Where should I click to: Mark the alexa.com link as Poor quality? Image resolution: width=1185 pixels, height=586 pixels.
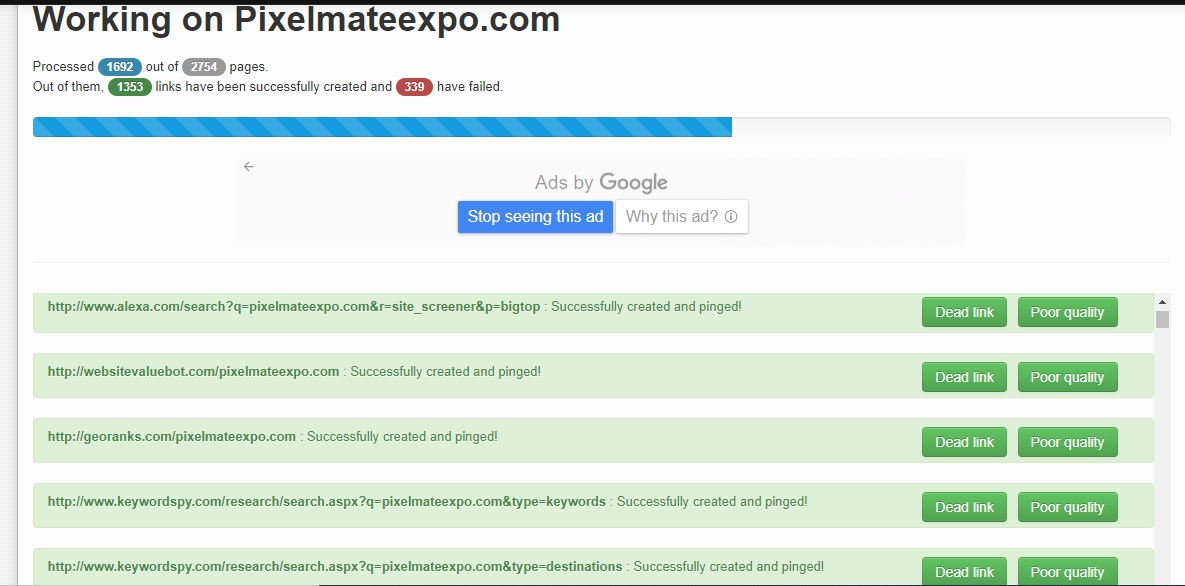(1067, 312)
